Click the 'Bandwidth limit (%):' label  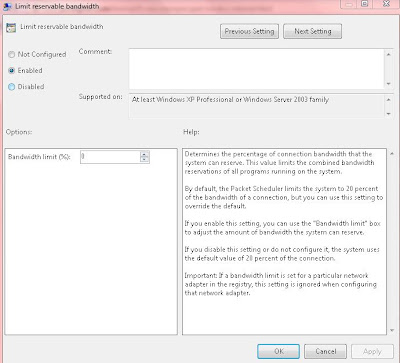point(39,157)
